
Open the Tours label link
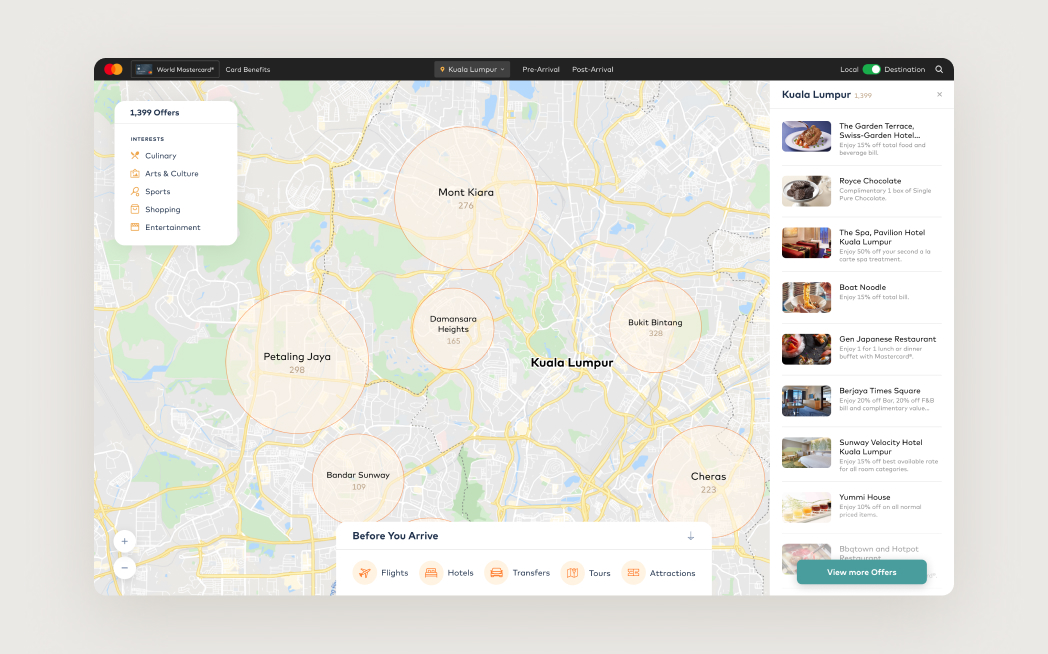click(x=600, y=573)
